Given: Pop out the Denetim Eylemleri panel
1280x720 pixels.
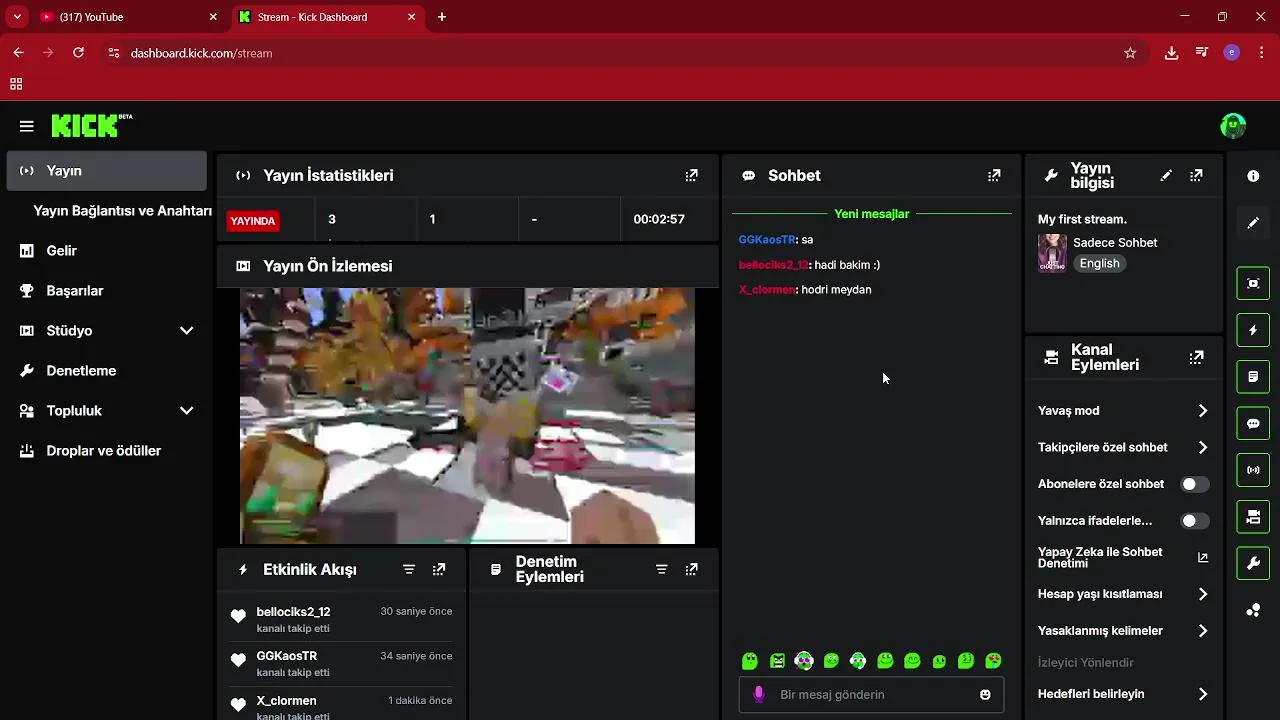Looking at the screenshot, I should tap(691, 569).
